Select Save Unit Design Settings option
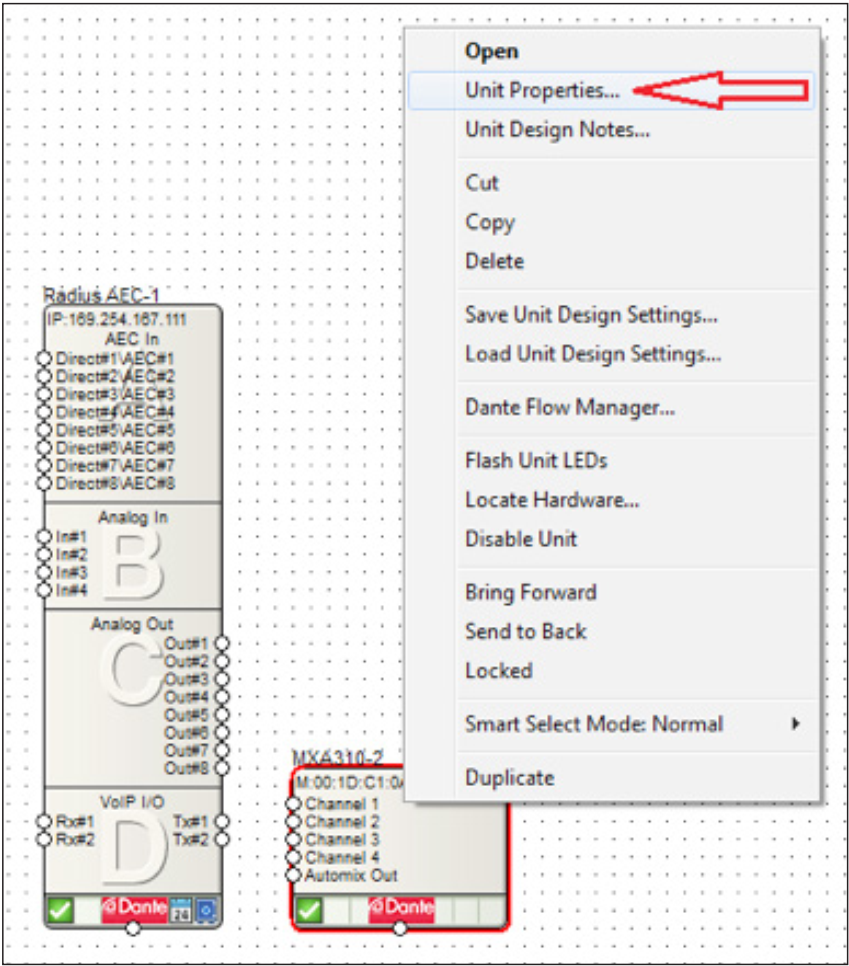Screen dimensions: 849x966 point(590,315)
